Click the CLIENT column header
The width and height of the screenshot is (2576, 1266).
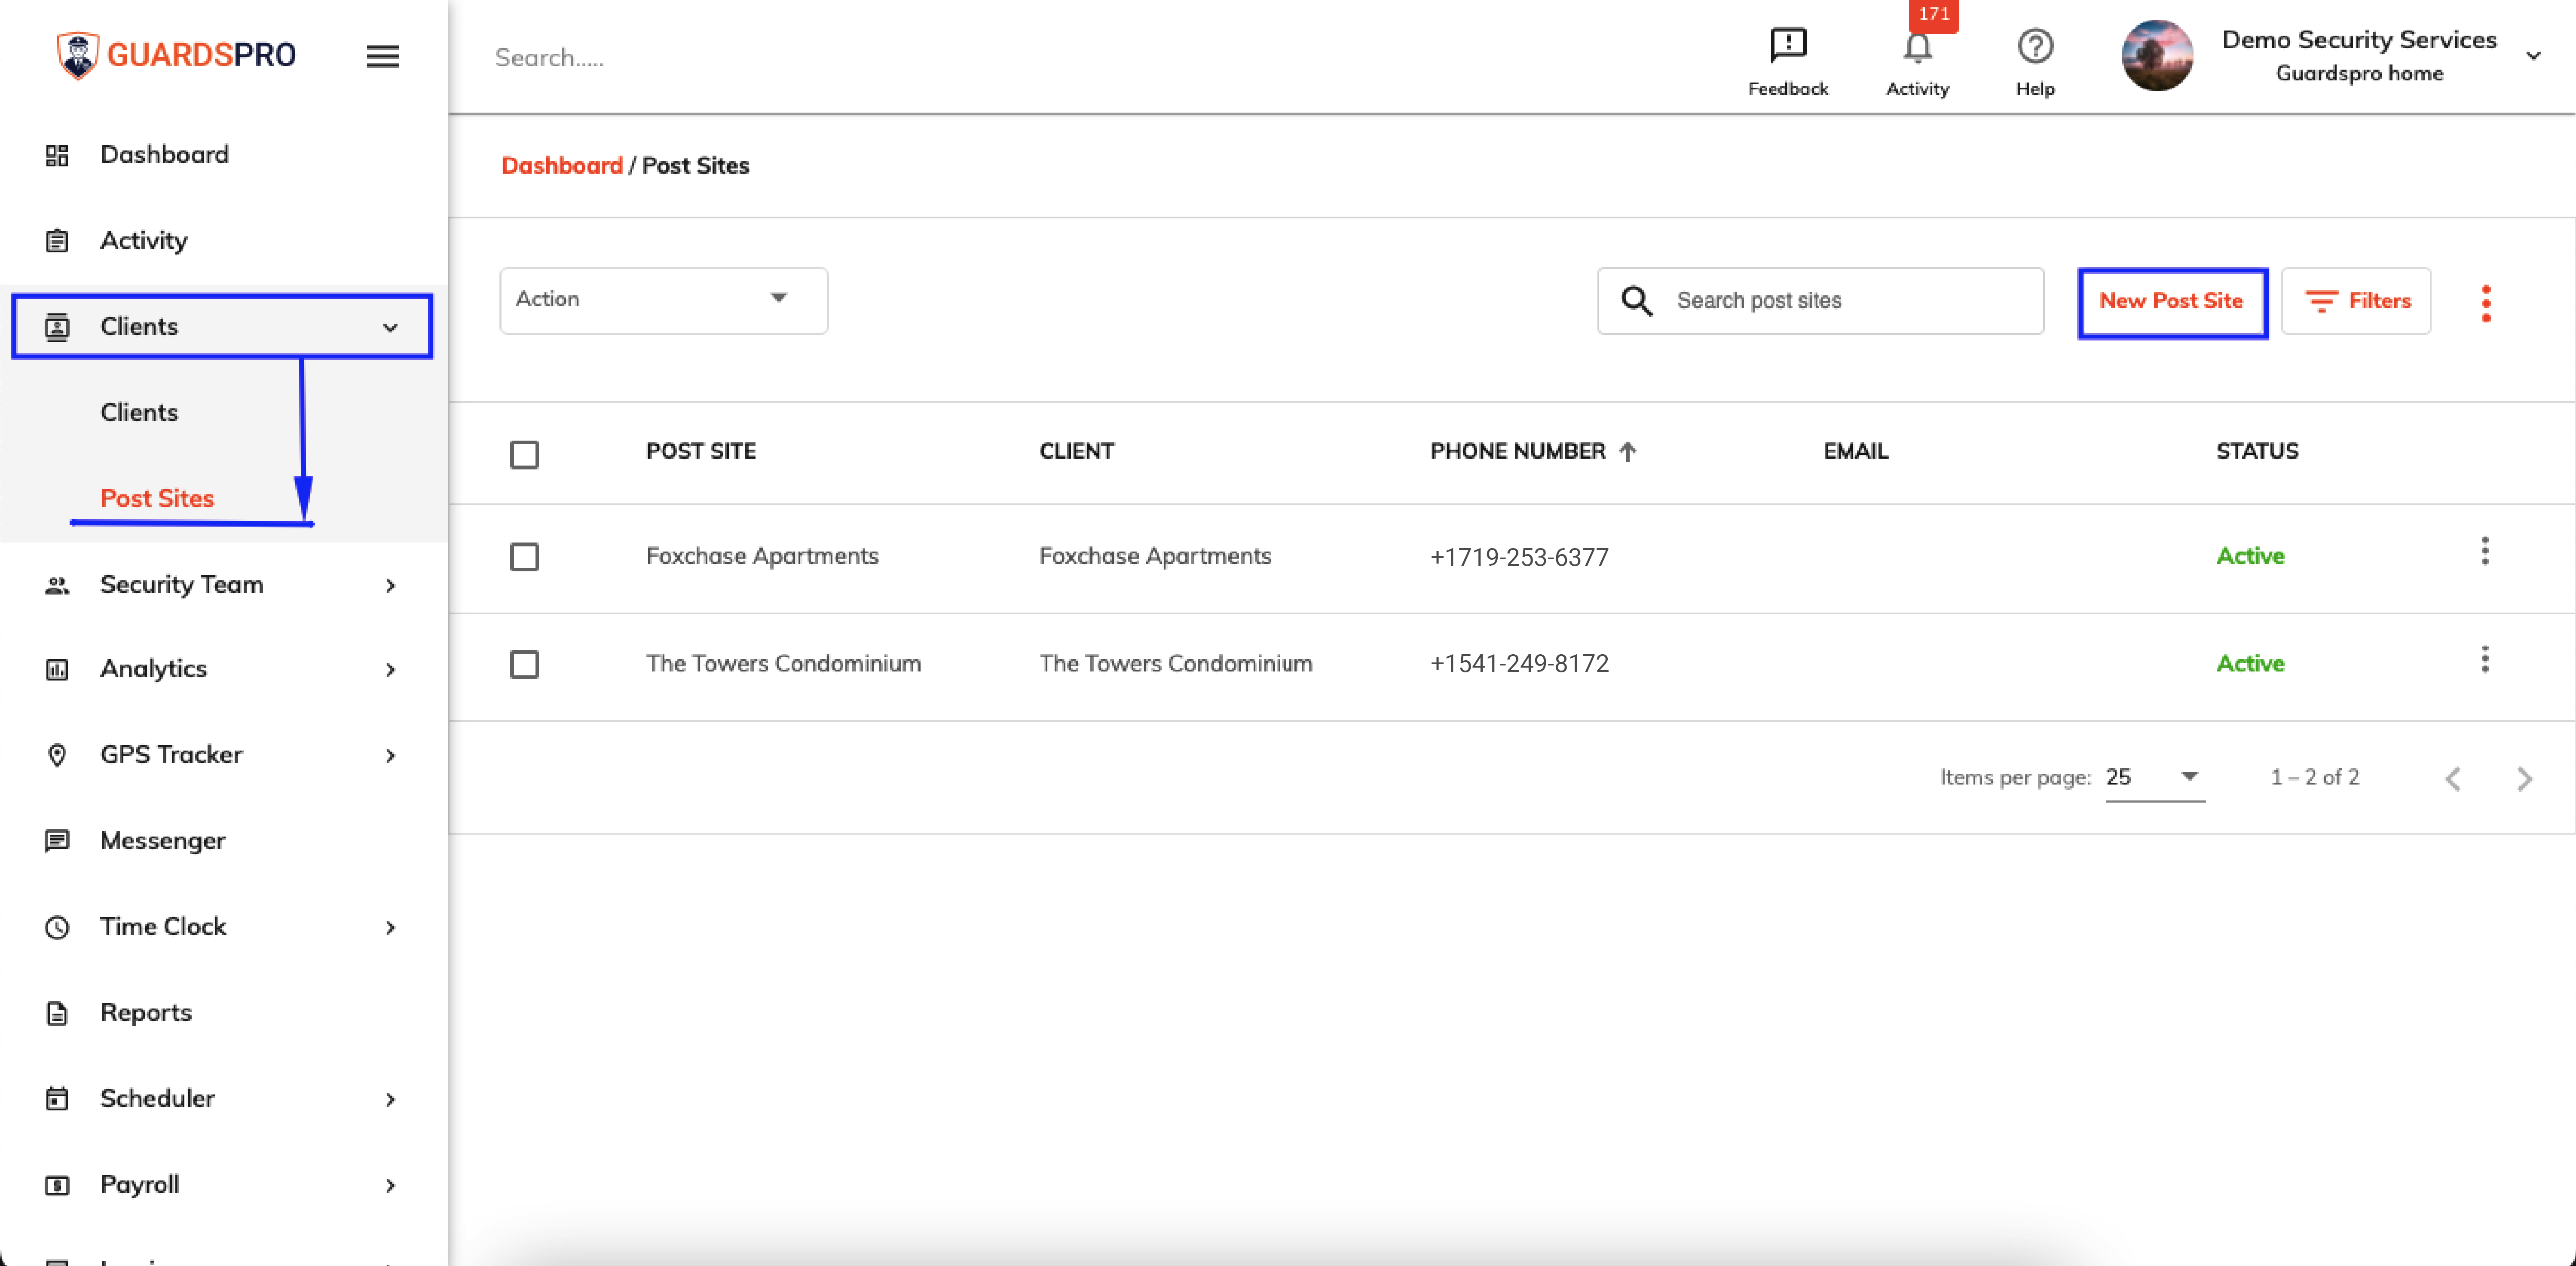pyautogui.click(x=1076, y=452)
